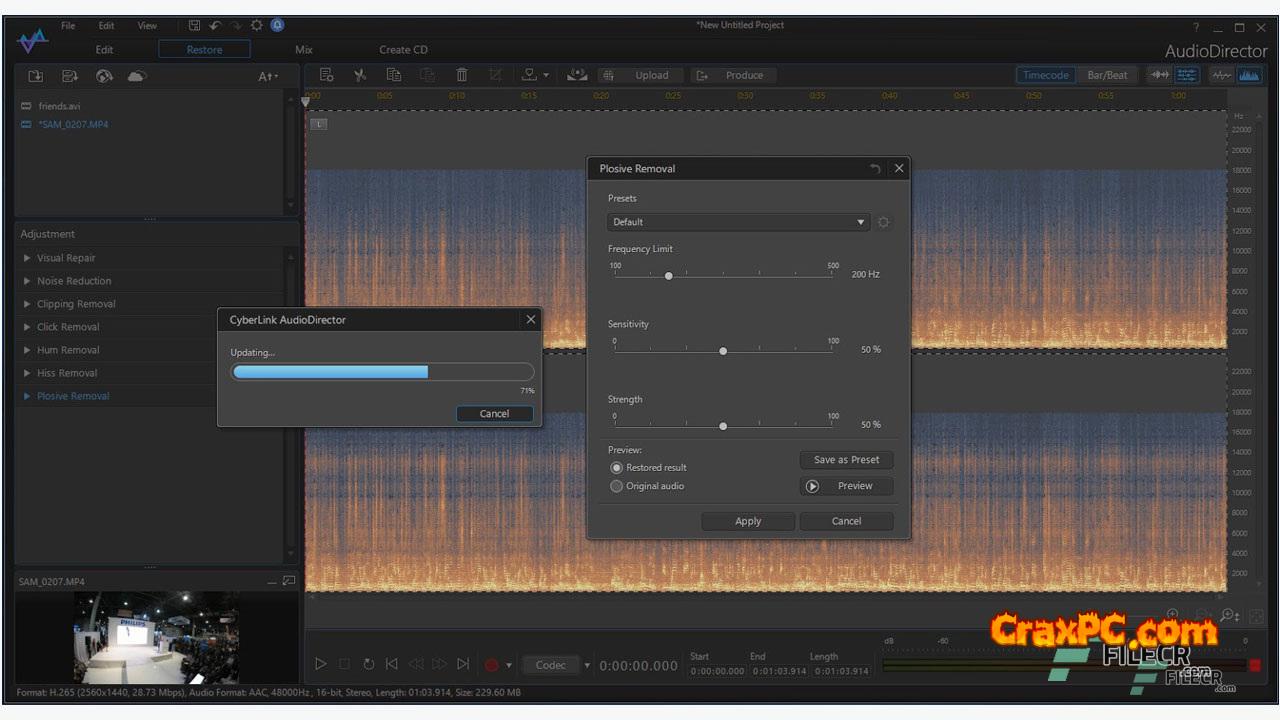Switch to spectral frequency view icon
Image resolution: width=1280 pixels, height=720 pixels.
click(1249, 75)
